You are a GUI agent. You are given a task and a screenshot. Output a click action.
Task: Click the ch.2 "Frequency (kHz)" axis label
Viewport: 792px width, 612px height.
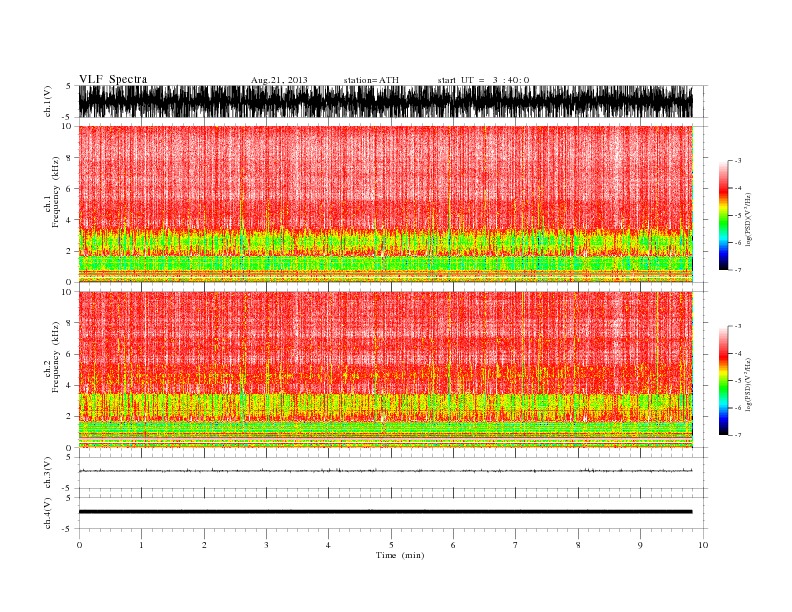(x=56, y=356)
